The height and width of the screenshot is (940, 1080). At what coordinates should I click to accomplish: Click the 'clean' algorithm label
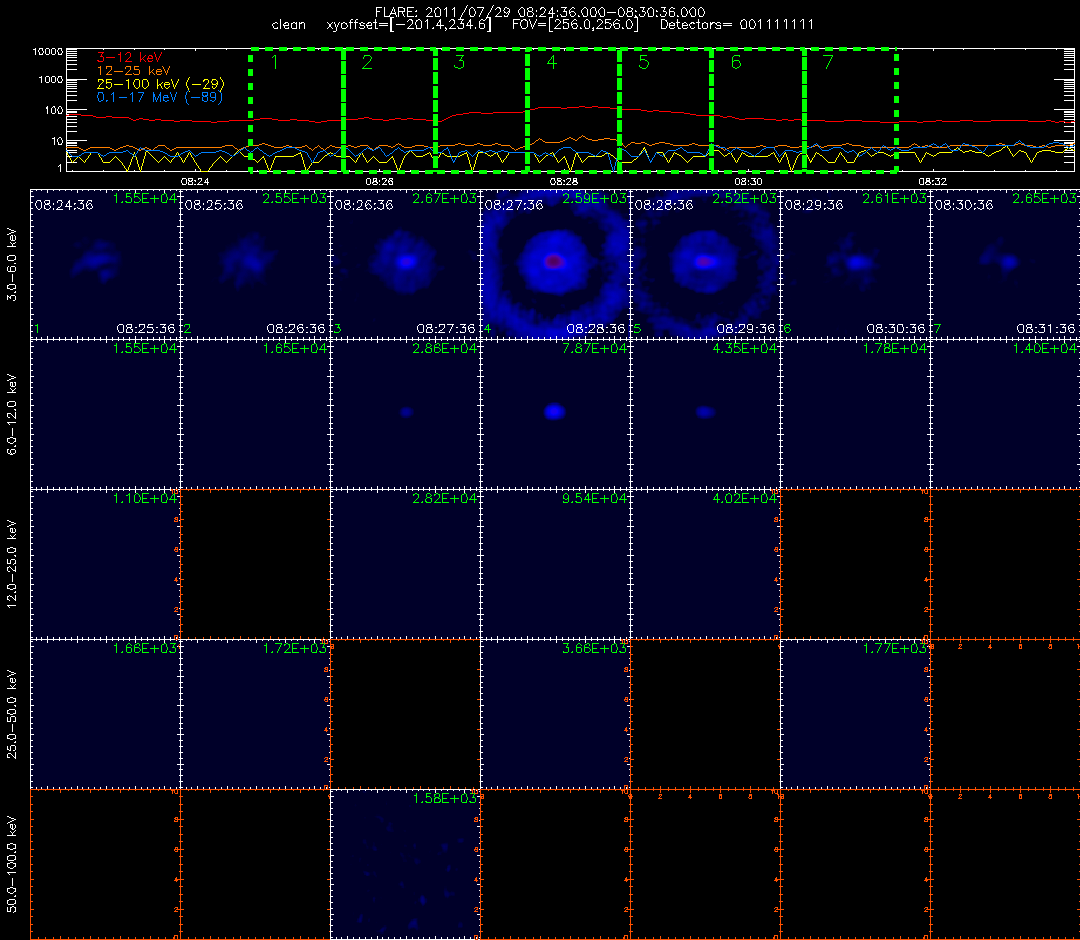(289, 25)
